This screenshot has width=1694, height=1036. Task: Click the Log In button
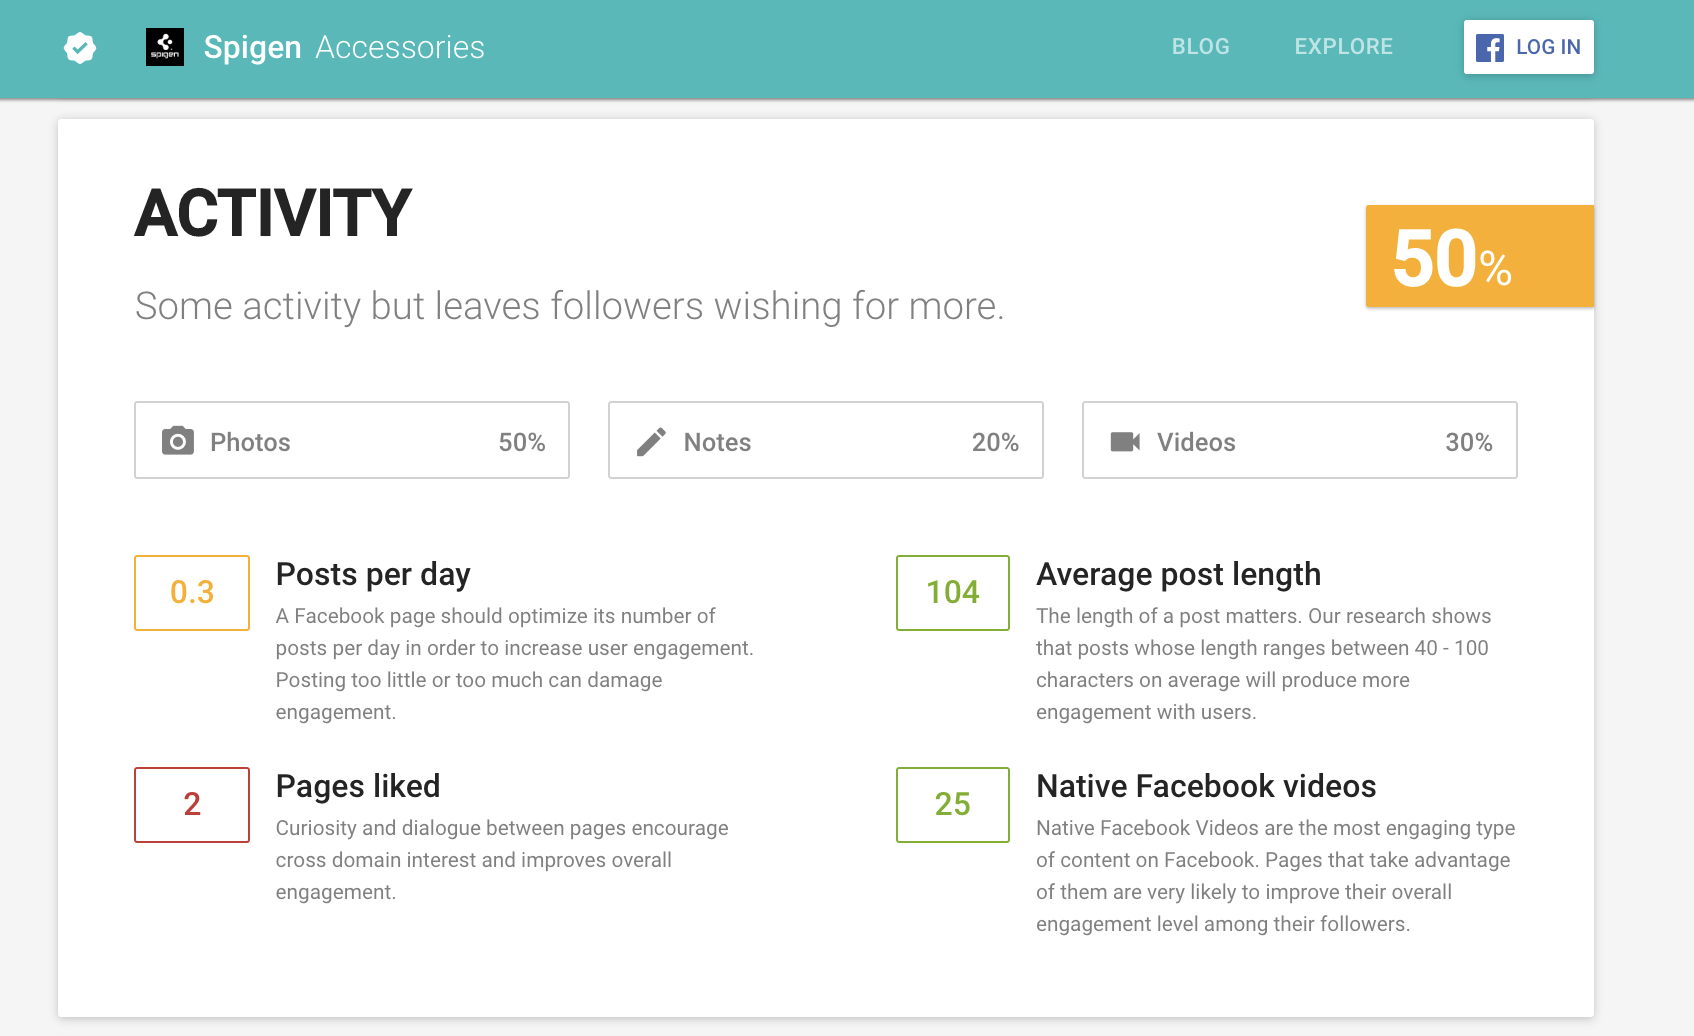[x=1529, y=47]
